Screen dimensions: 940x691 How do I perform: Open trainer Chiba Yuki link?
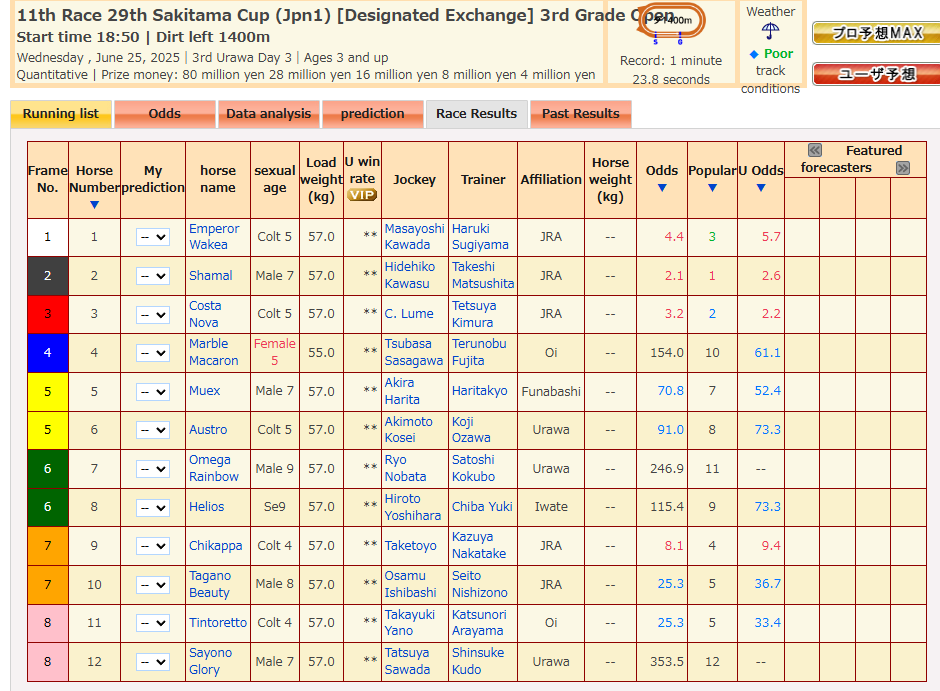[482, 507]
